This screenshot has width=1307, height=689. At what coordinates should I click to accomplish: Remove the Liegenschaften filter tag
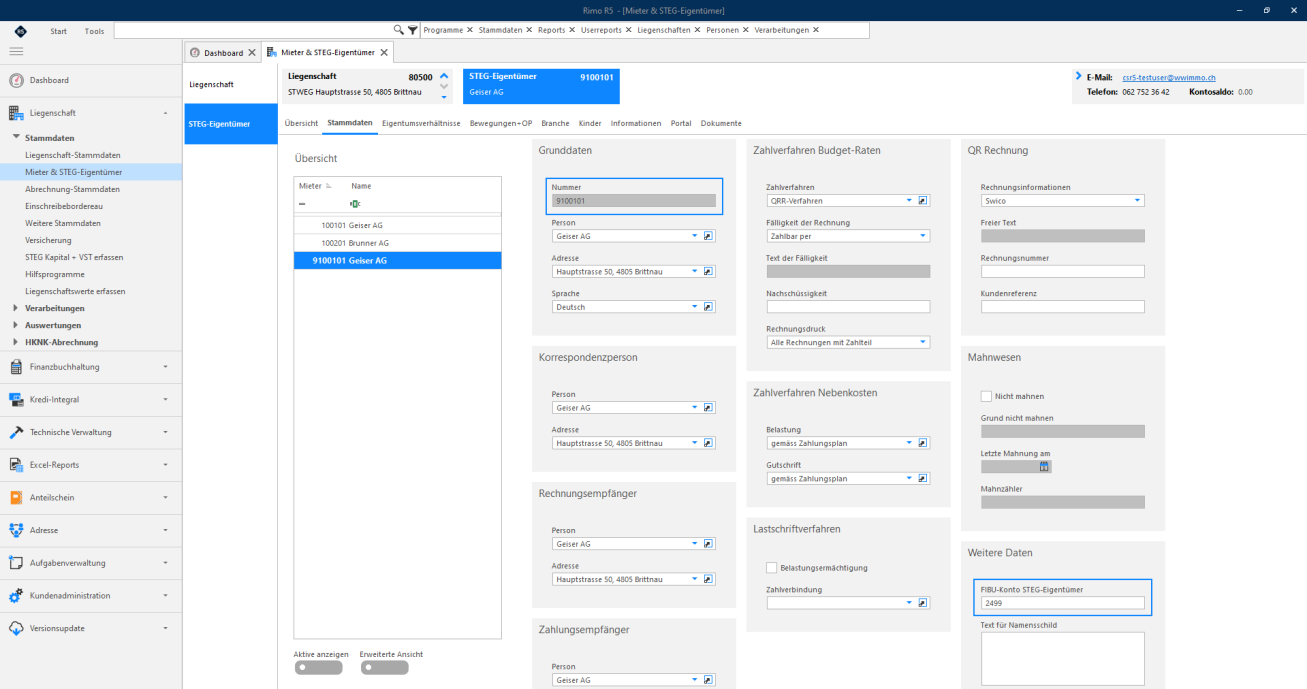[x=696, y=30]
